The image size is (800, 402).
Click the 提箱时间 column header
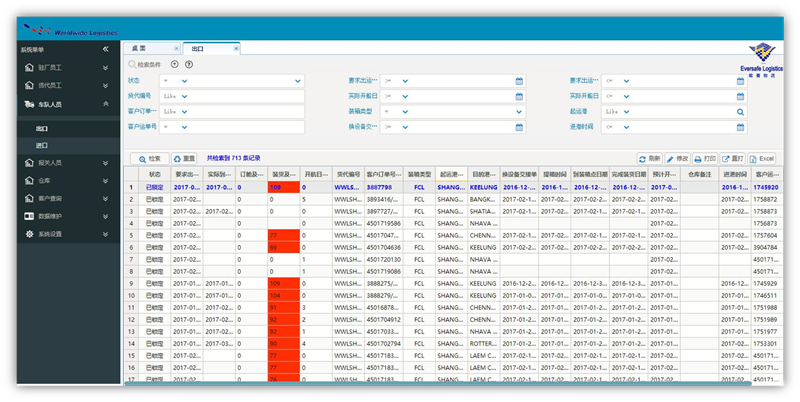(555, 174)
